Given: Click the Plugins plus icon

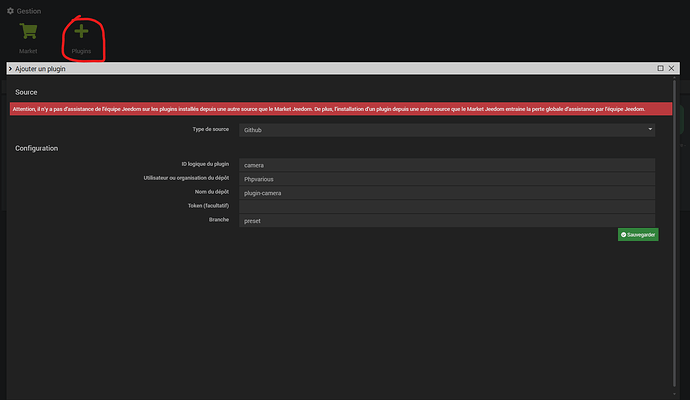Looking at the screenshot, I should click(81, 31).
